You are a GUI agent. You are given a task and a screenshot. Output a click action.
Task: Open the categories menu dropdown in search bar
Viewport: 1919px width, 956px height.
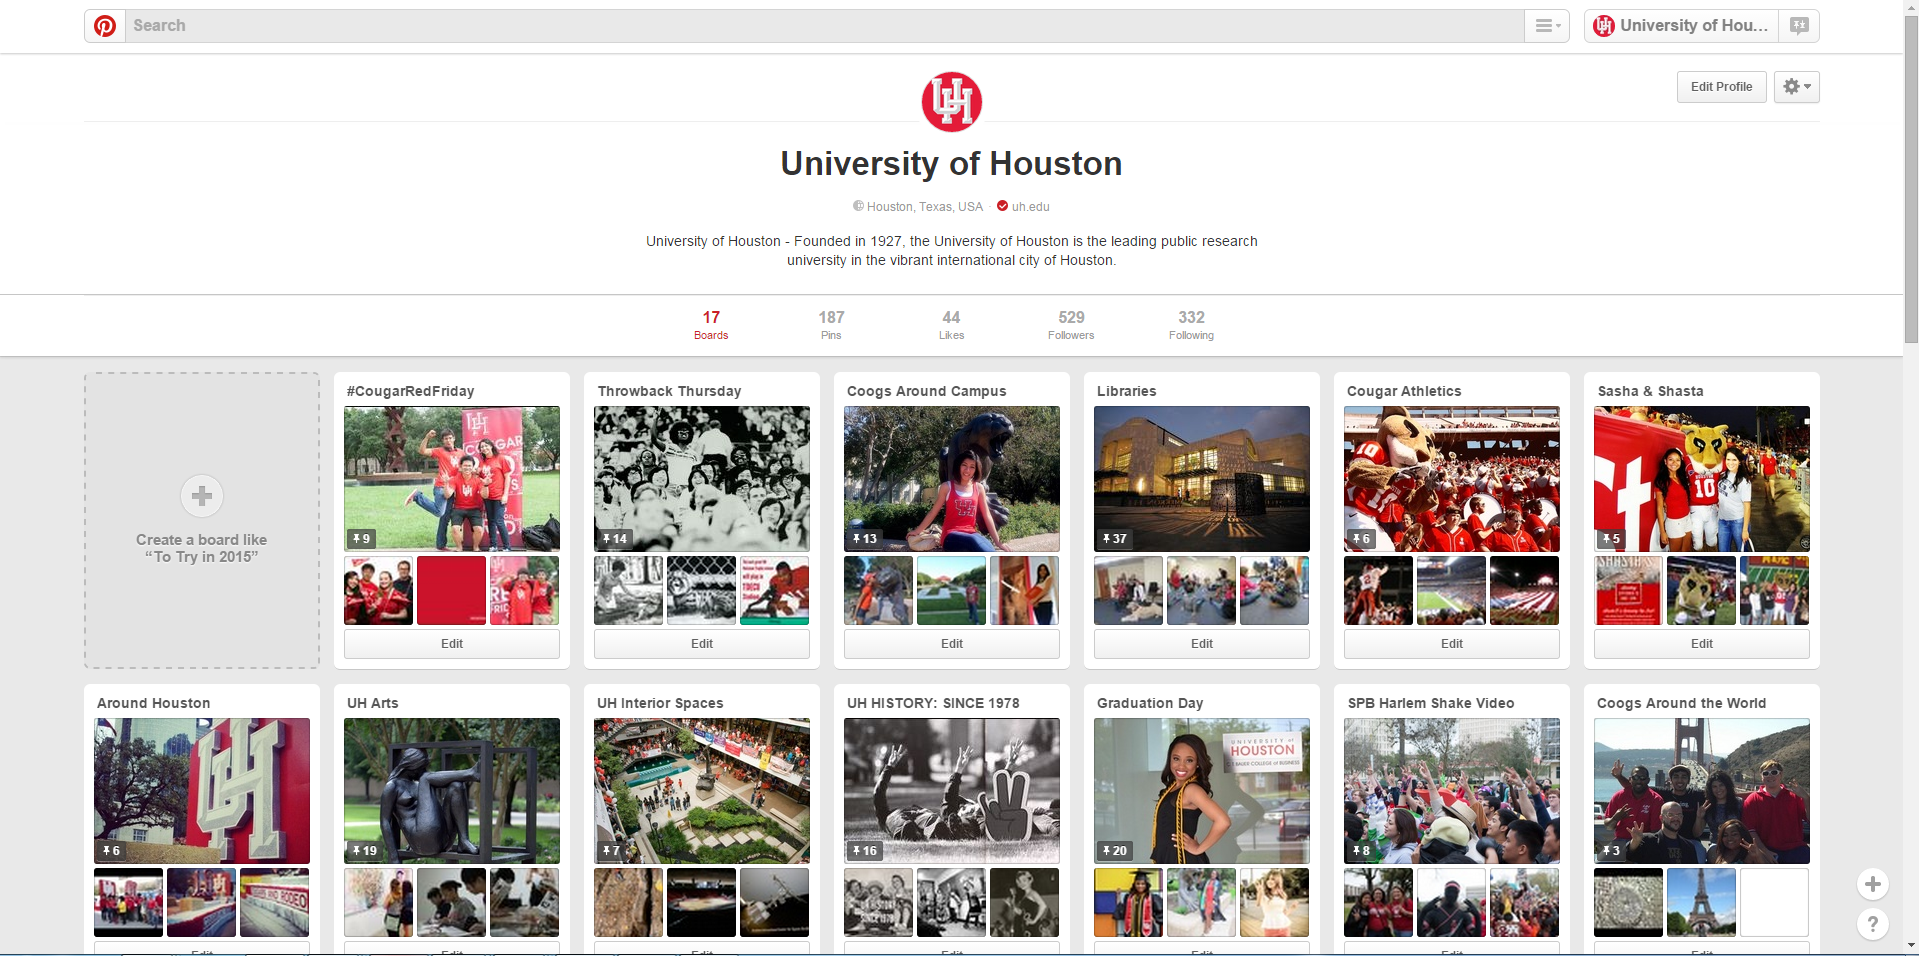[1547, 26]
